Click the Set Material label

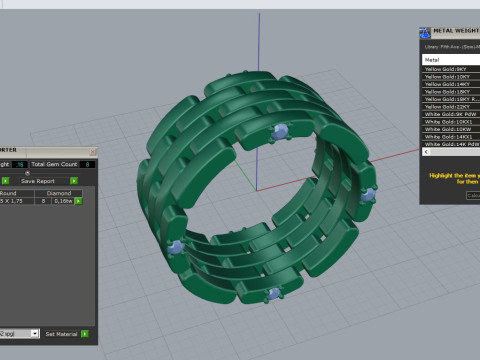click(61, 334)
